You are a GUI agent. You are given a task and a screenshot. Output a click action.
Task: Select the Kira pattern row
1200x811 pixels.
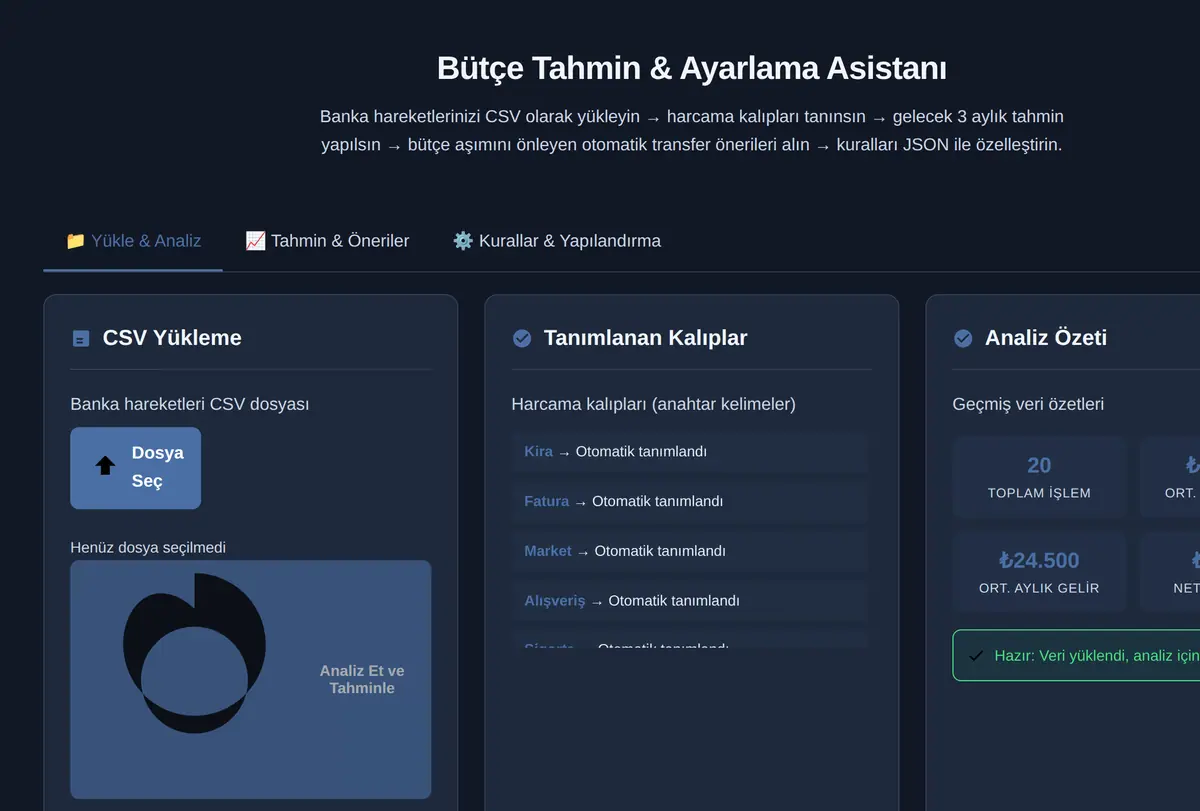(689, 452)
